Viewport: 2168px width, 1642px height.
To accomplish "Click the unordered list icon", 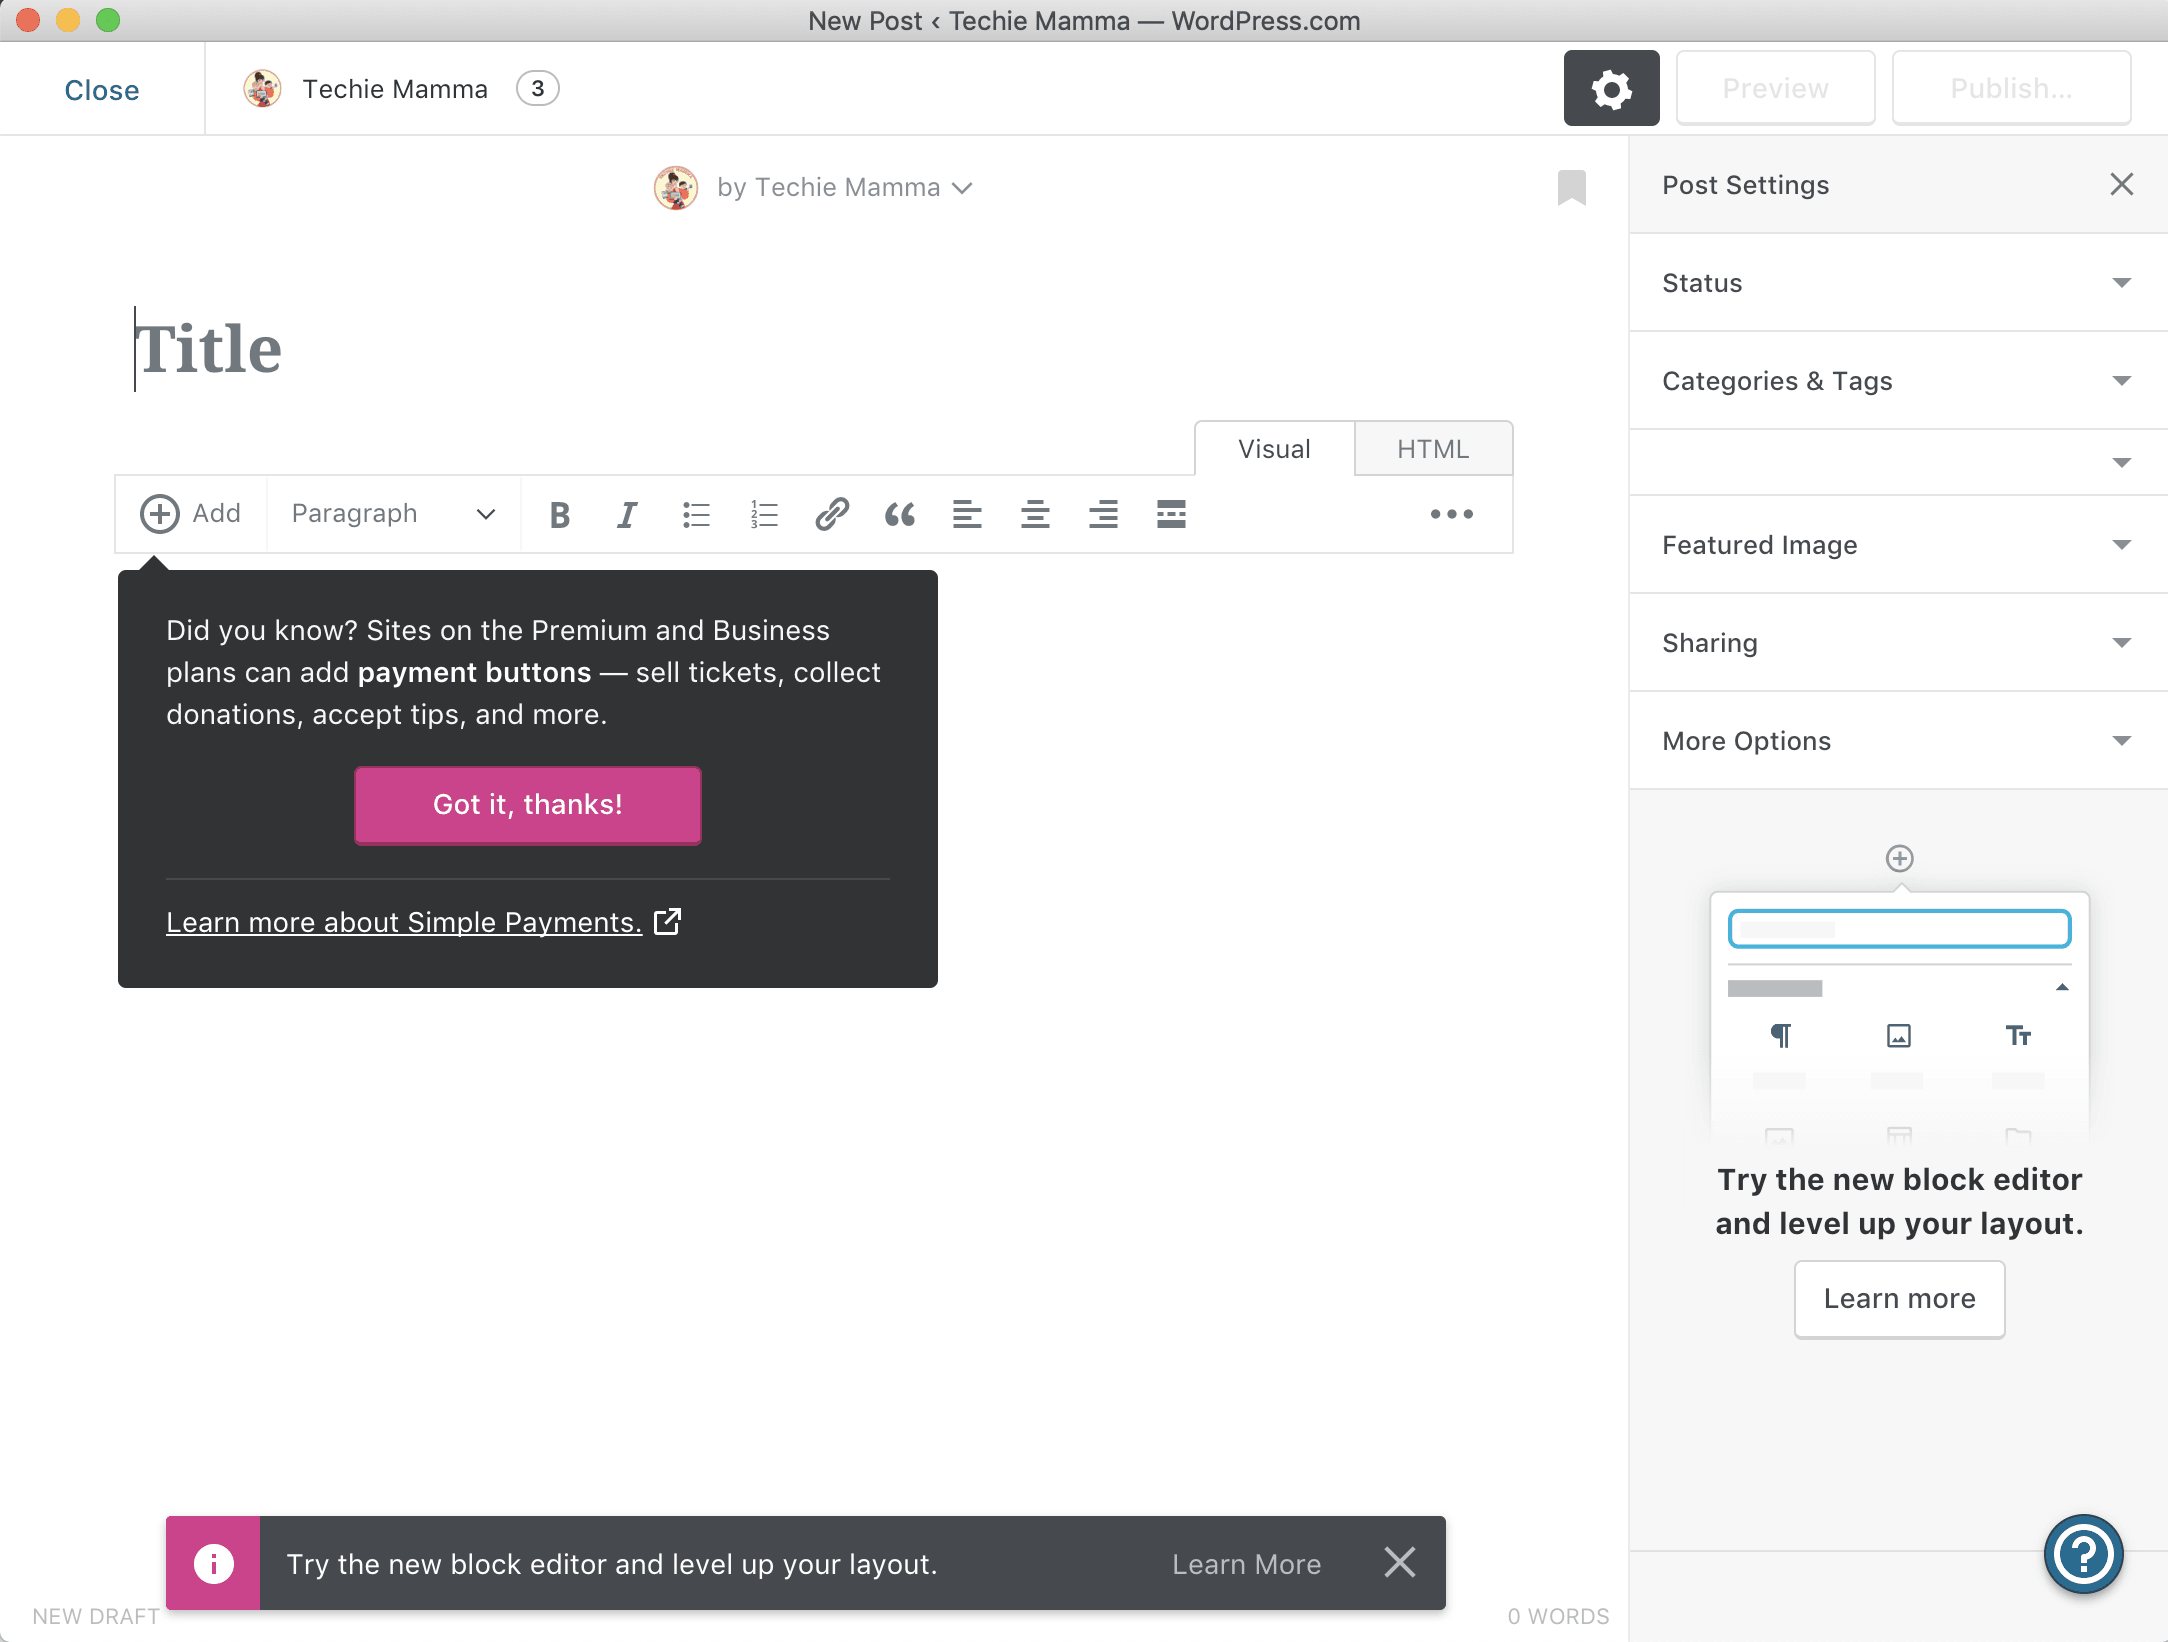I will click(695, 512).
